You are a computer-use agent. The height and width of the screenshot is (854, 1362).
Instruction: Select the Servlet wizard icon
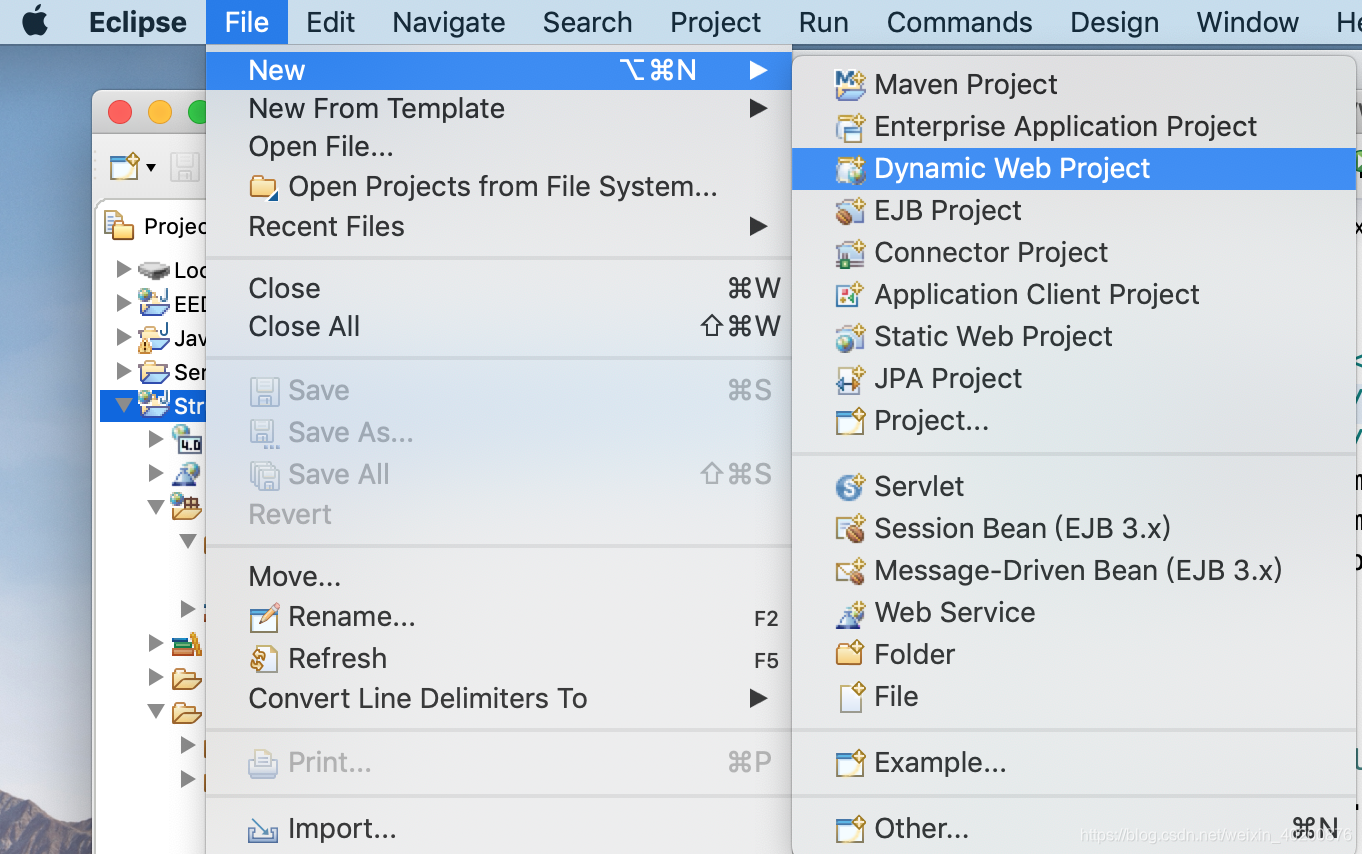point(849,486)
